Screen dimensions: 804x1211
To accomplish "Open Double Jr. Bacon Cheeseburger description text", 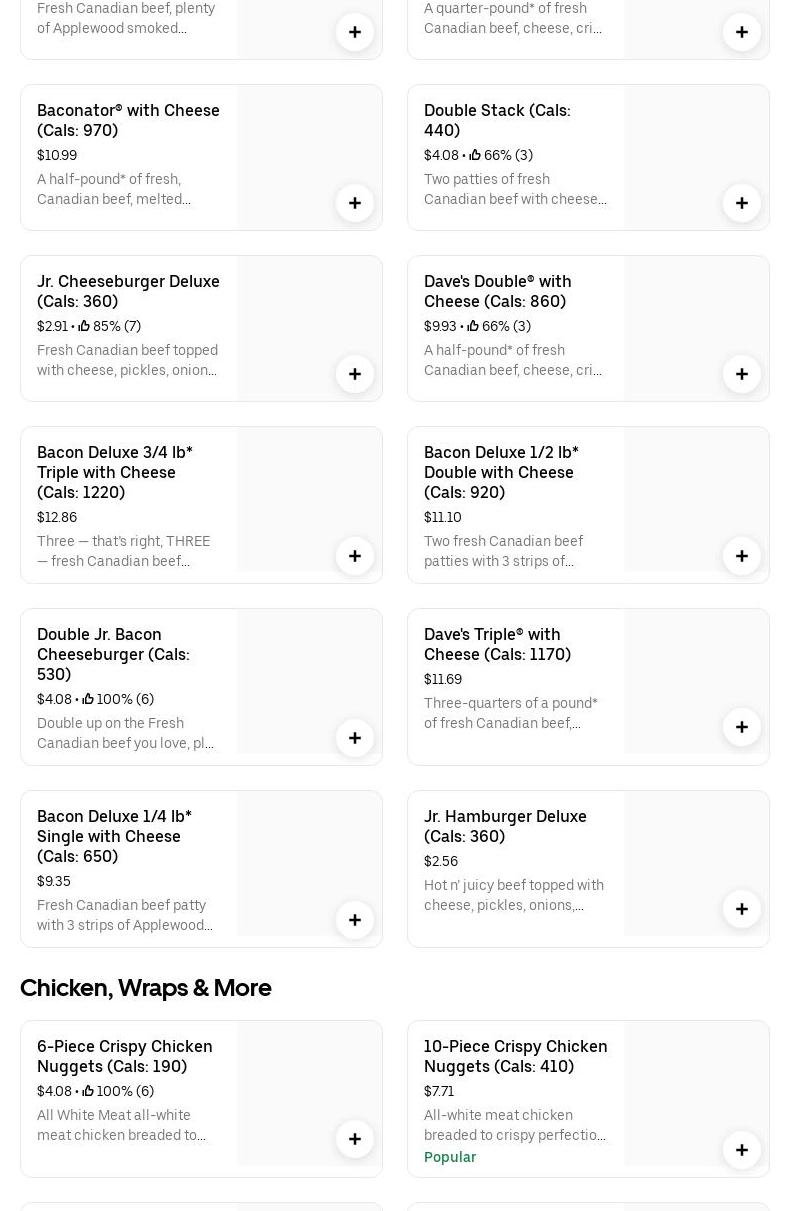I will tap(125, 733).
